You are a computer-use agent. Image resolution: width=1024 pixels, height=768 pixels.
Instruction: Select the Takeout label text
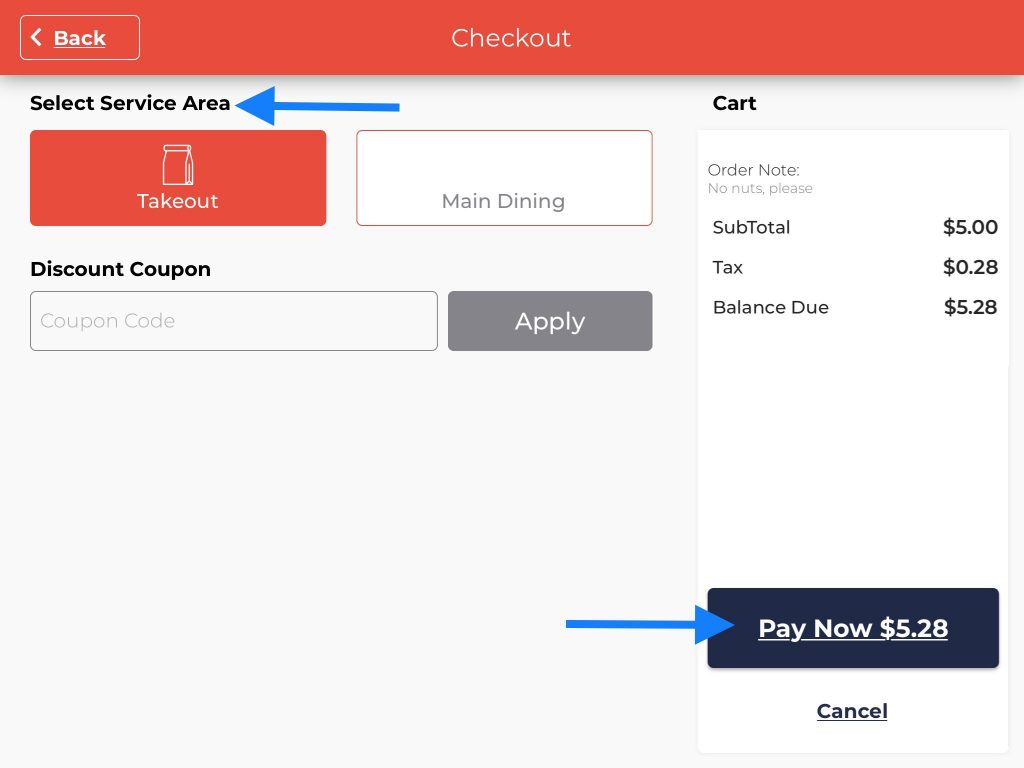click(x=178, y=201)
